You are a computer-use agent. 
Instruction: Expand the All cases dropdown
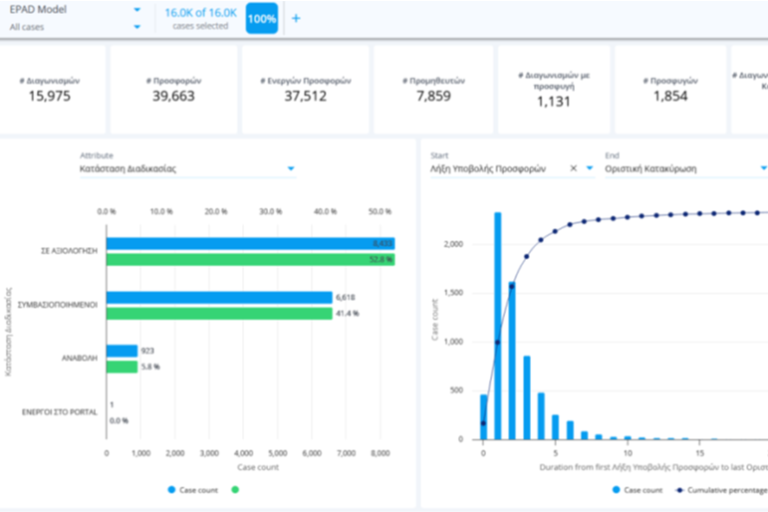point(137,27)
